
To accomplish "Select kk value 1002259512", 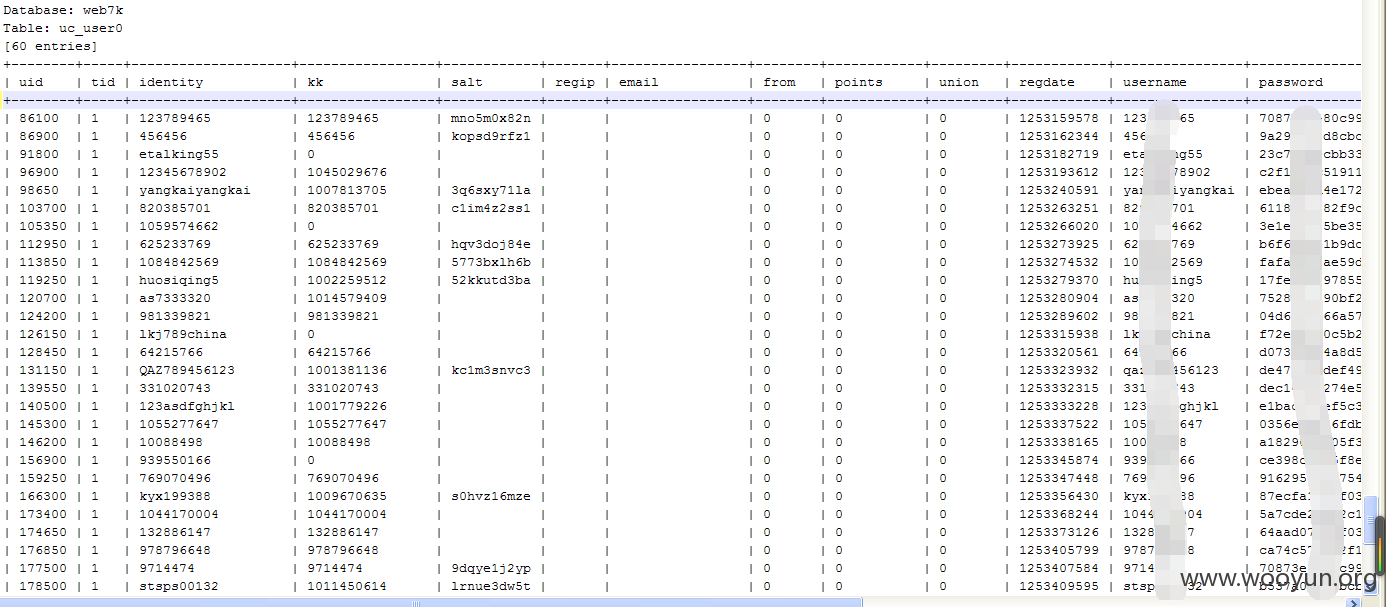I will (x=347, y=280).
